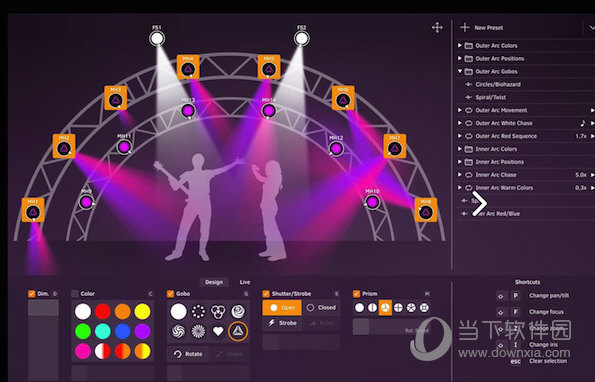Viewport: 595px width, 382px height.
Task: Set shutter to Open
Action: (x=282, y=308)
